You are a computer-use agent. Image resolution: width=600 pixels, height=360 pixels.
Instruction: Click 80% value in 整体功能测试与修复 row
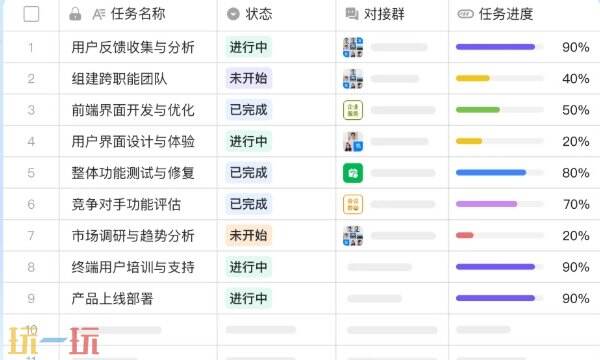point(576,173)
